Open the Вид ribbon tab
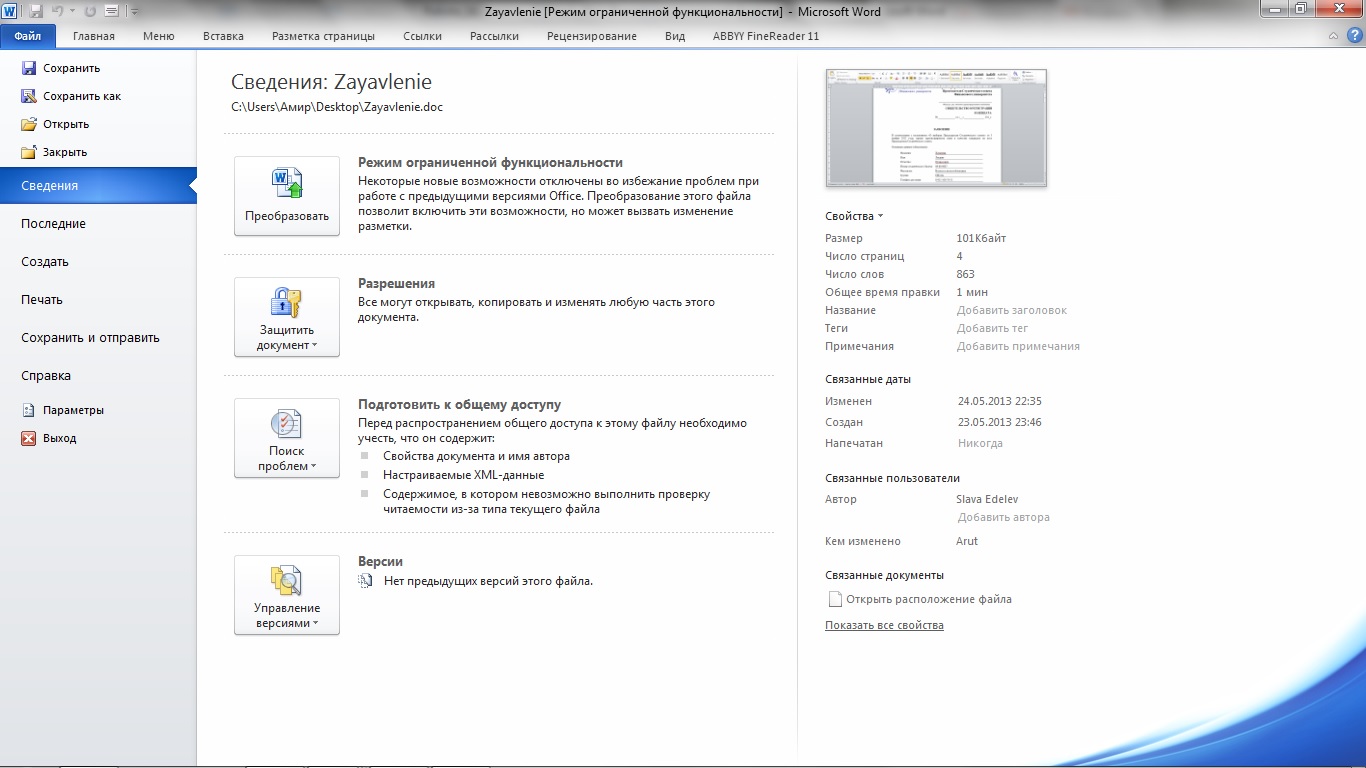The height and width of the screenshot is (768, 1366). tap(675, 36)
